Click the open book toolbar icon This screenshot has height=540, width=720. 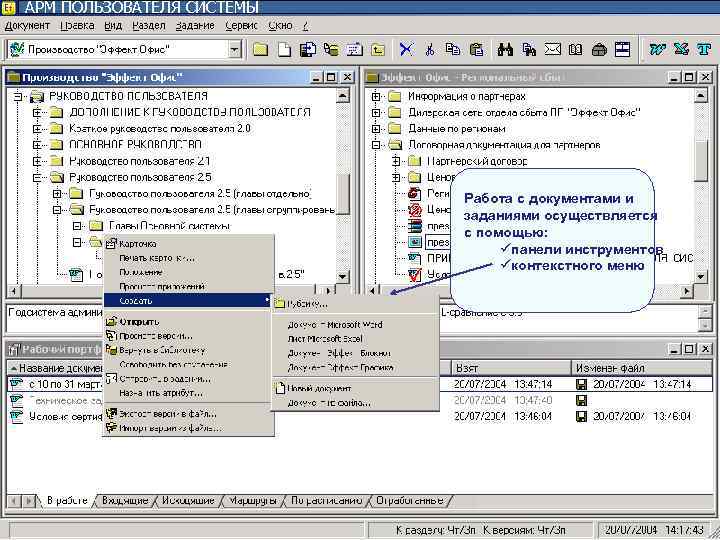575,49
